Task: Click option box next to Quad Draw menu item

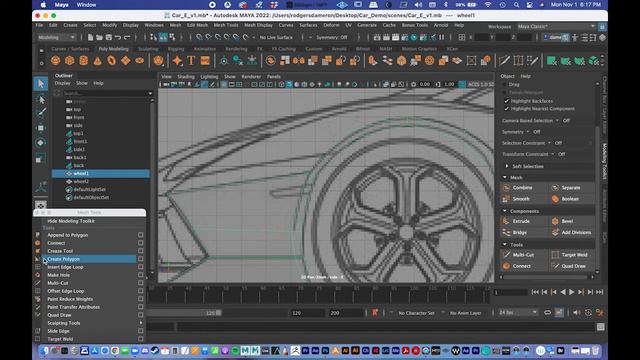Action: click(x=140, y=315)
